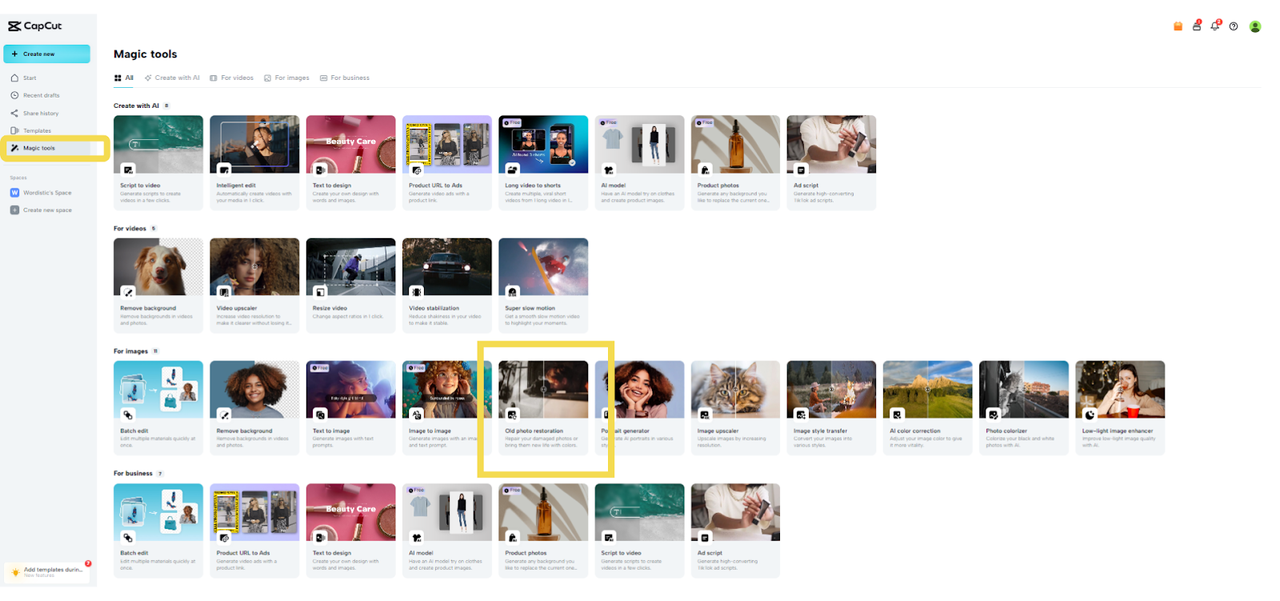Open Product URL to Ads under For business
This screenshot has height=601, width=1280.
click(x=254, y=531)
